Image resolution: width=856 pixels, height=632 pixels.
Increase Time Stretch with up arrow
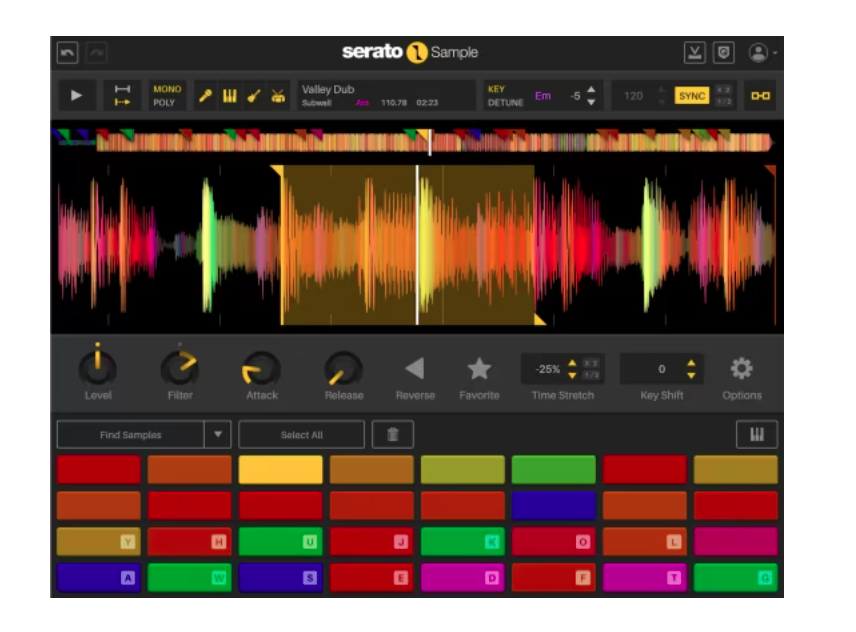click(x=572, y=363)
